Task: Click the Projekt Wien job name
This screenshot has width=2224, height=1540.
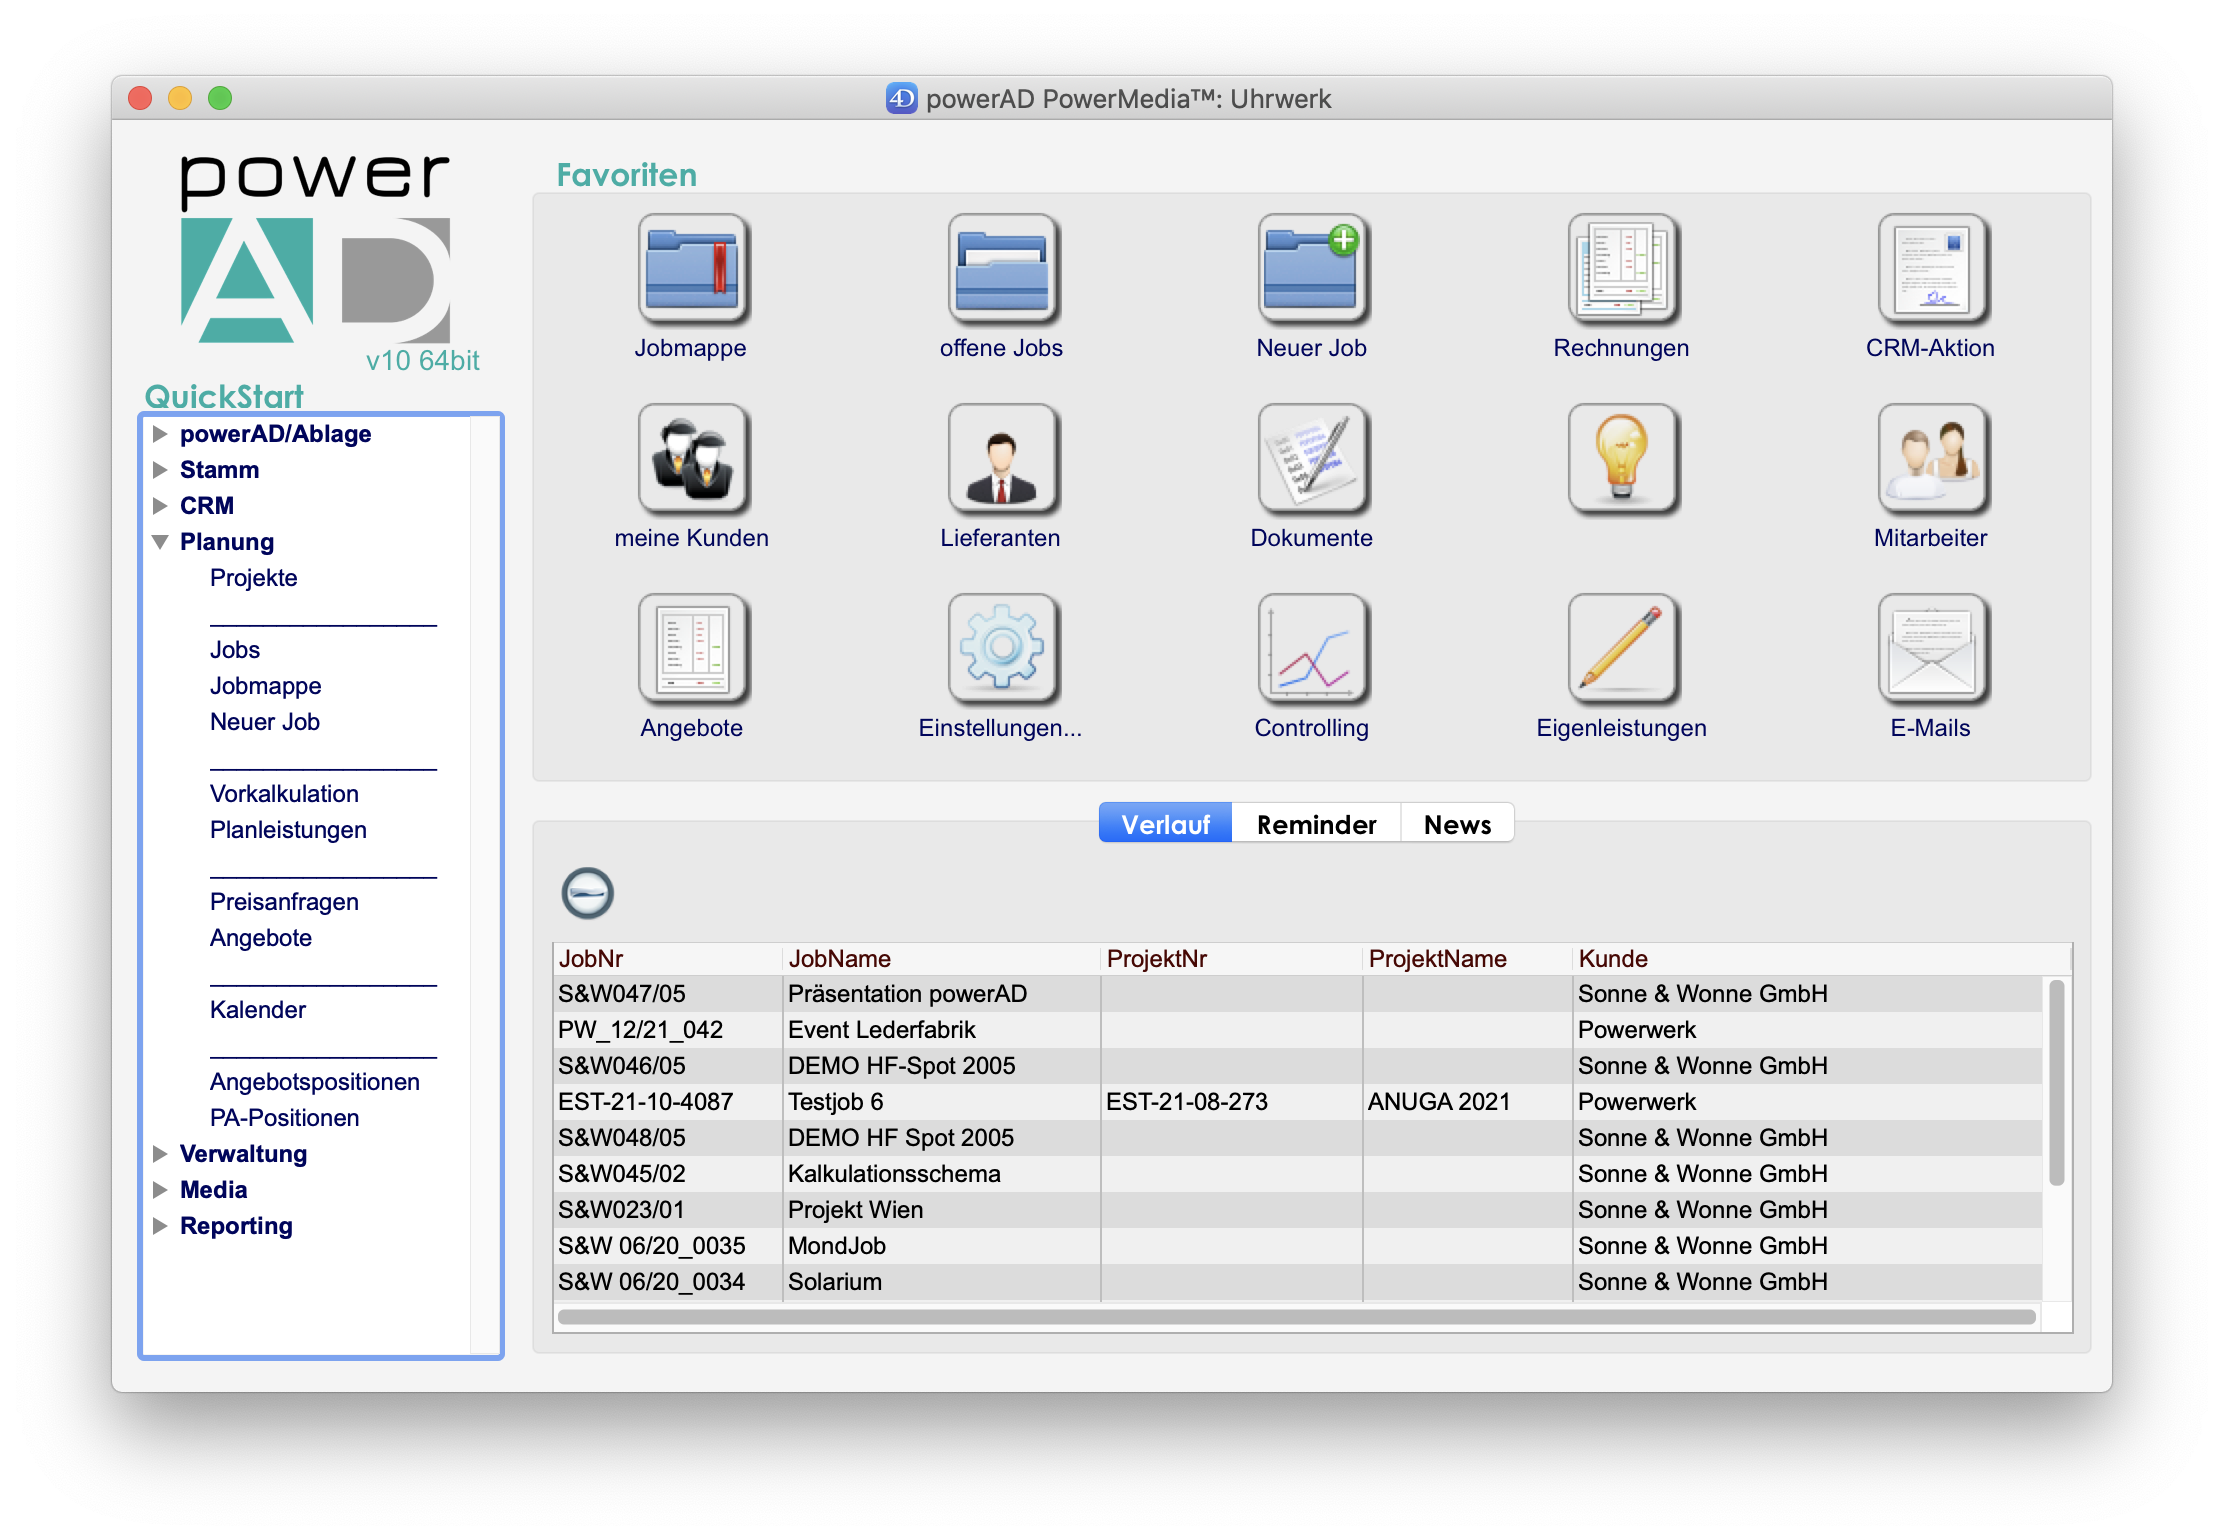Action: (855, 1210)
